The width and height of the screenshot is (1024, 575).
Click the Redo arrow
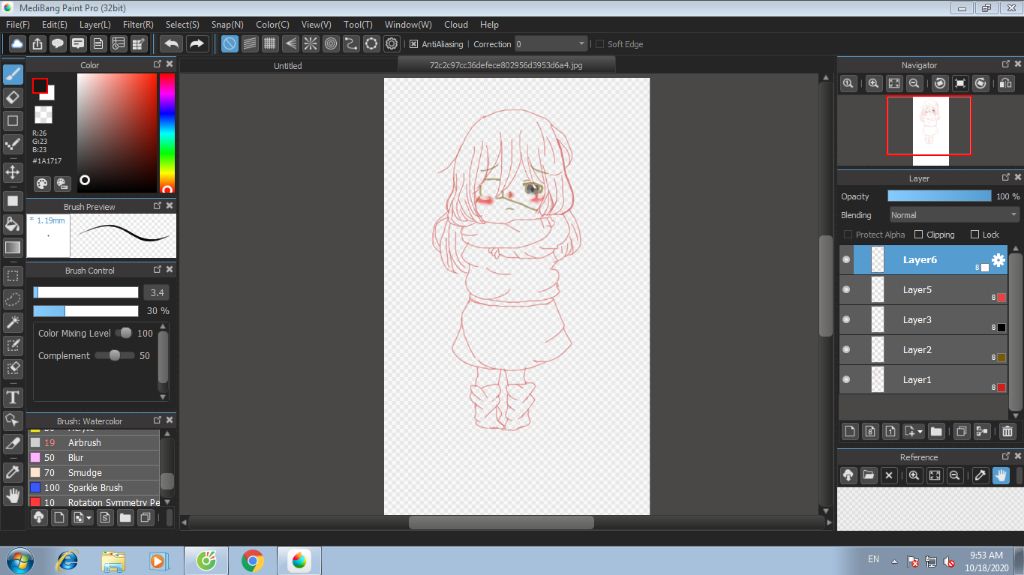point(196,44)
